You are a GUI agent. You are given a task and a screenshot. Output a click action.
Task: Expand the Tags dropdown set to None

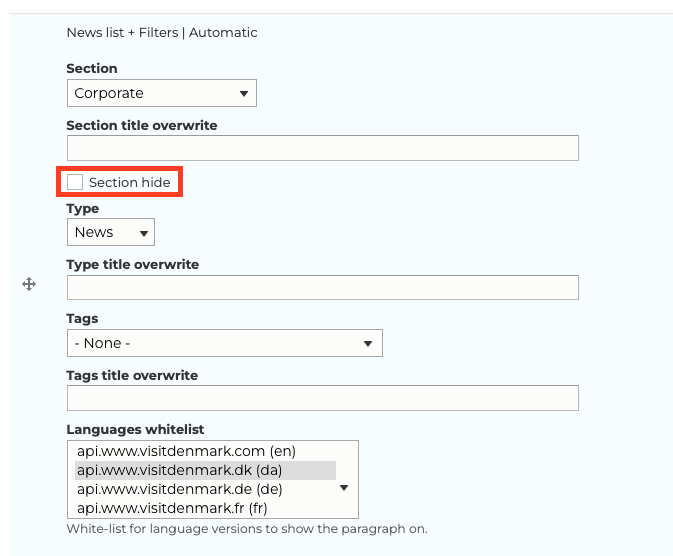pos(225,343)
